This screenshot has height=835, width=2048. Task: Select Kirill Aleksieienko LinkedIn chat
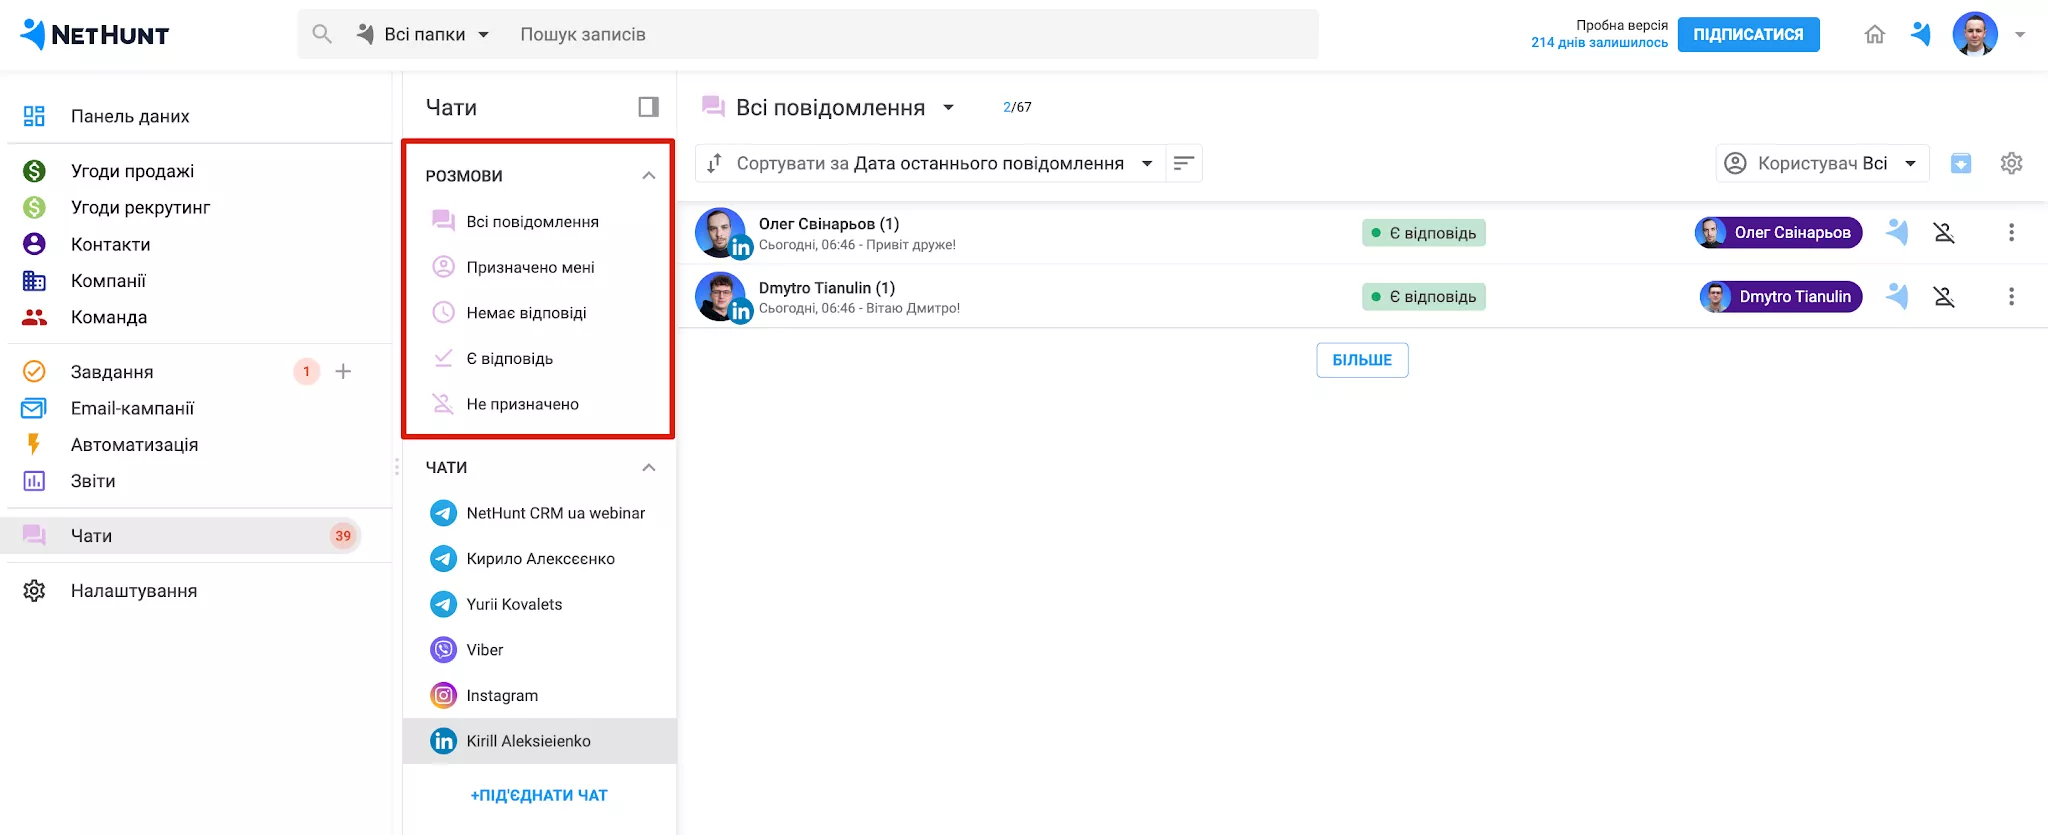538,741
